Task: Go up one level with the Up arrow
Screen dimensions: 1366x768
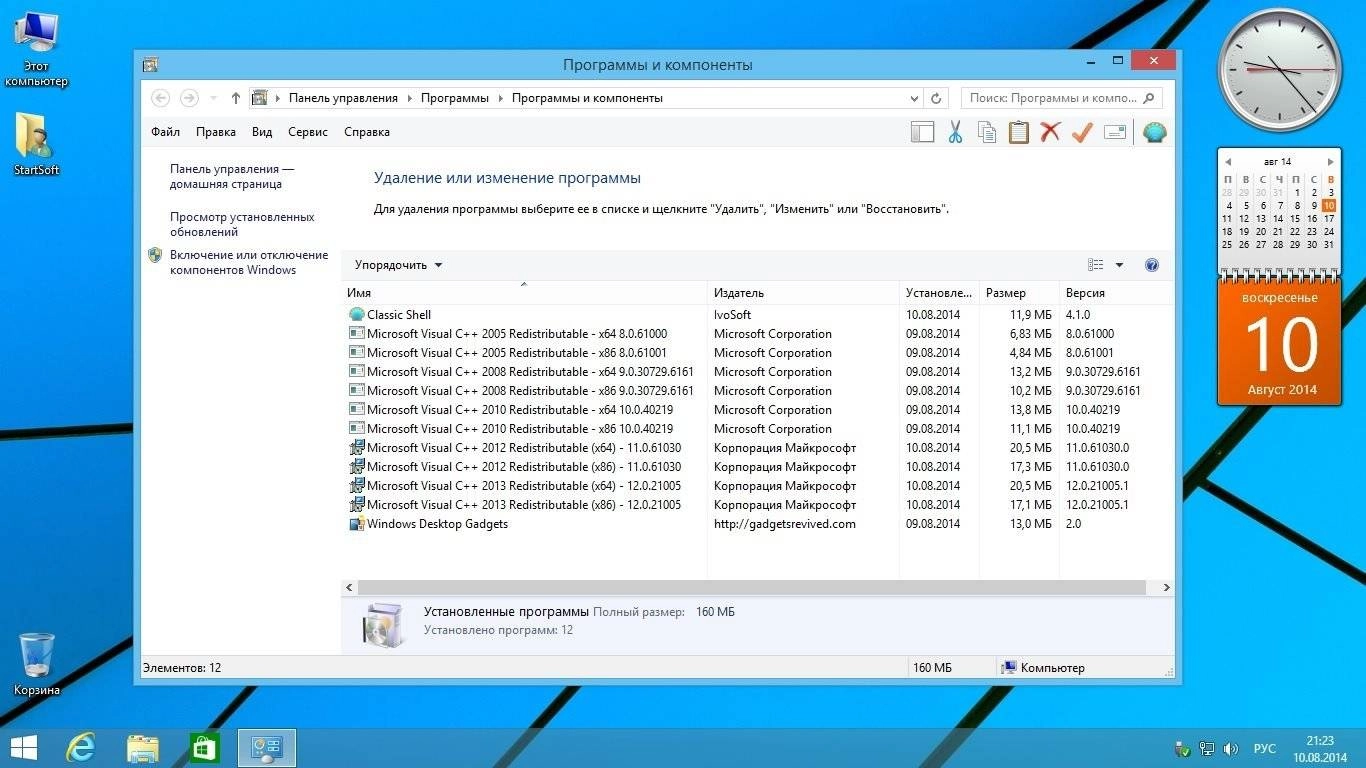Action: pyautogui.click(x=236, y=98)
